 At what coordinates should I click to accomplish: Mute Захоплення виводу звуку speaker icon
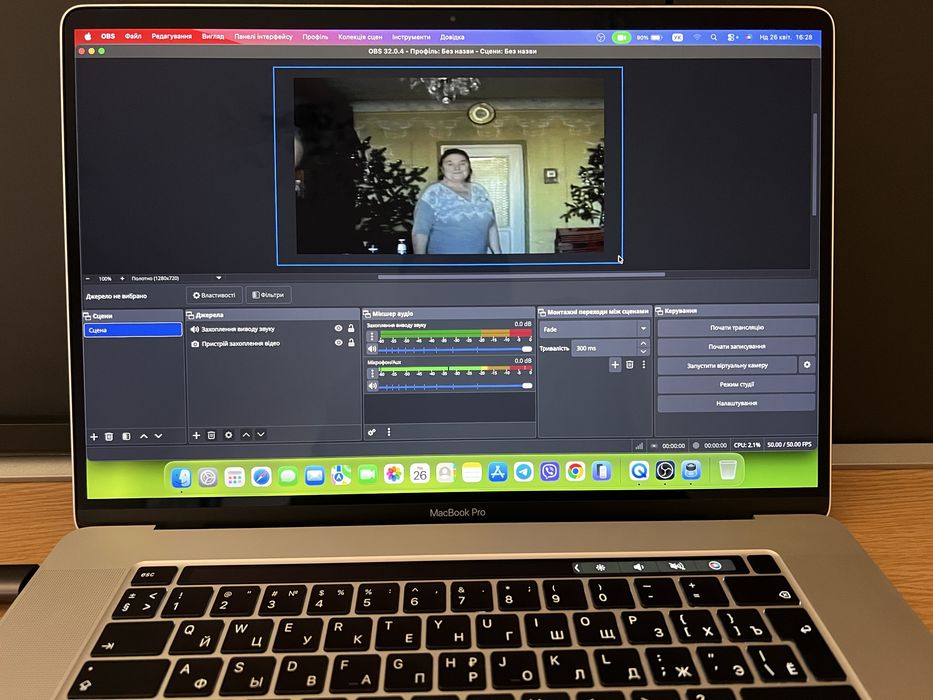click(372, 349)
